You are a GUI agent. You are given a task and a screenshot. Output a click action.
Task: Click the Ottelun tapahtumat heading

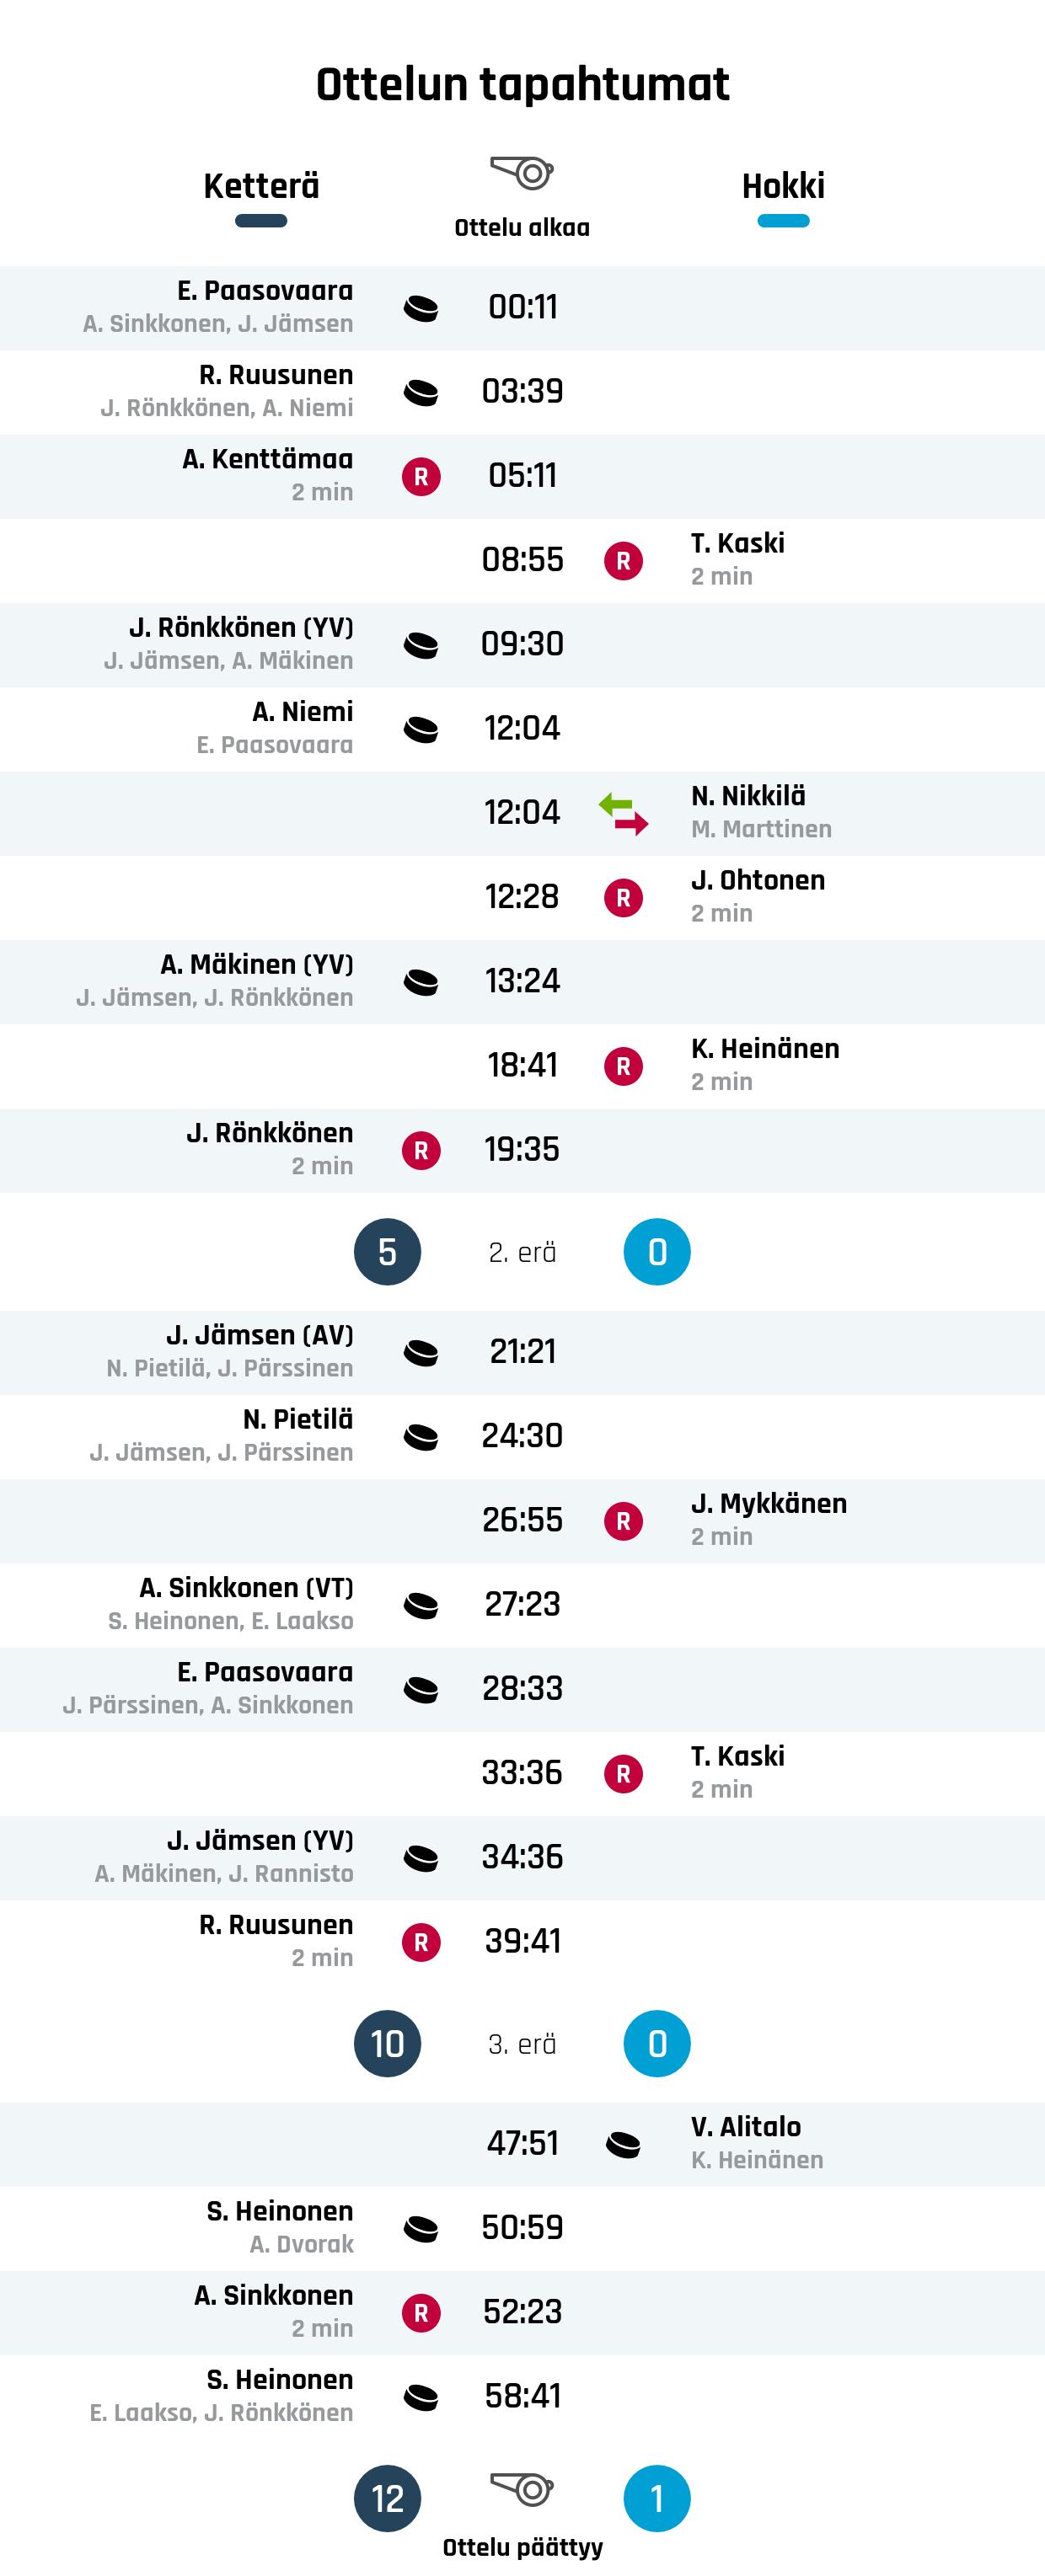522,84
